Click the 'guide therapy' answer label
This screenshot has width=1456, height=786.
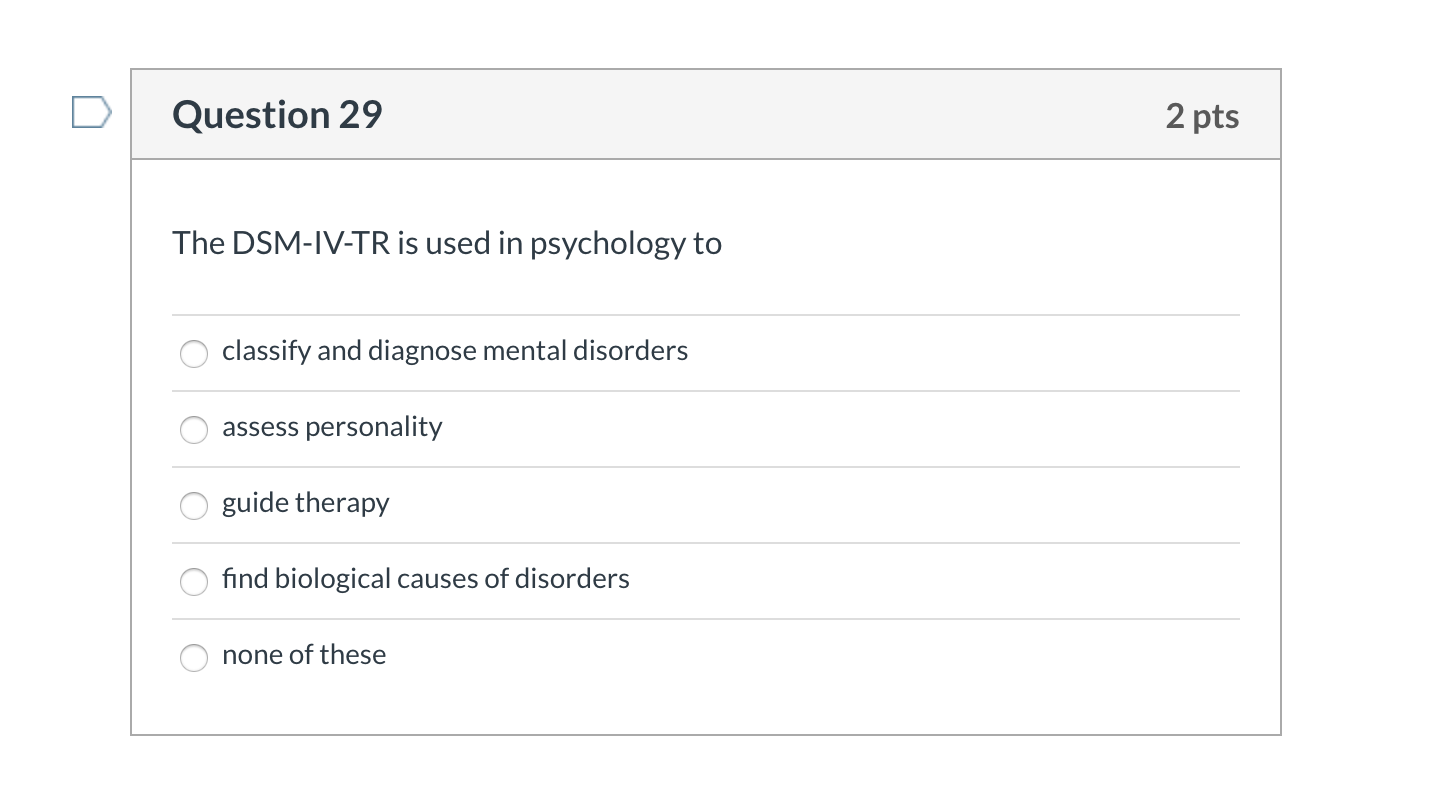305,503
